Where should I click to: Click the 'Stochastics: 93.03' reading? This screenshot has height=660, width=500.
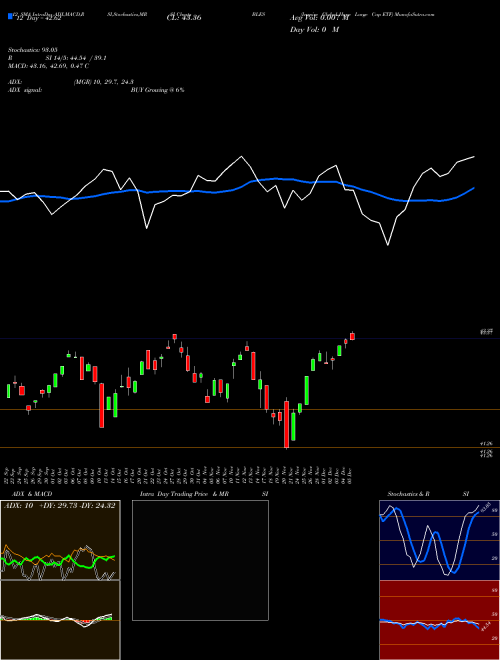33,50
